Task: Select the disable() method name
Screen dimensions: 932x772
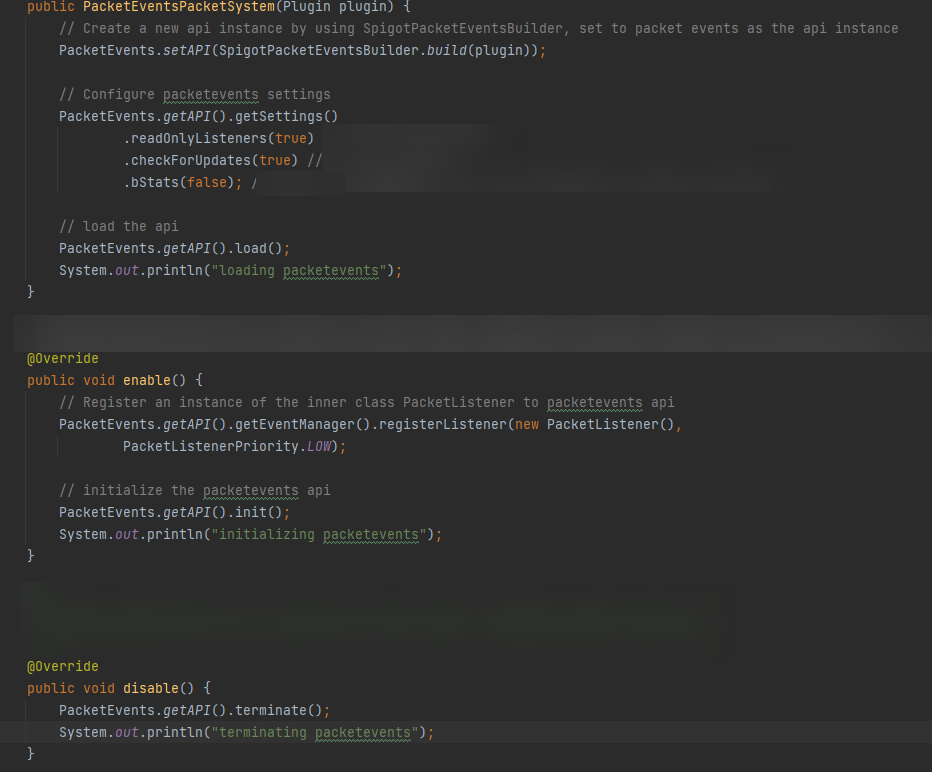Action: click(150, 688)
